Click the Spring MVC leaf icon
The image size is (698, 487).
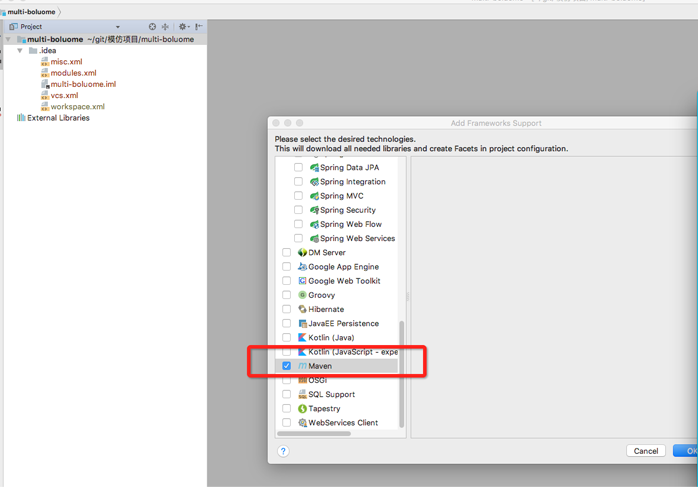click(314, 196)
